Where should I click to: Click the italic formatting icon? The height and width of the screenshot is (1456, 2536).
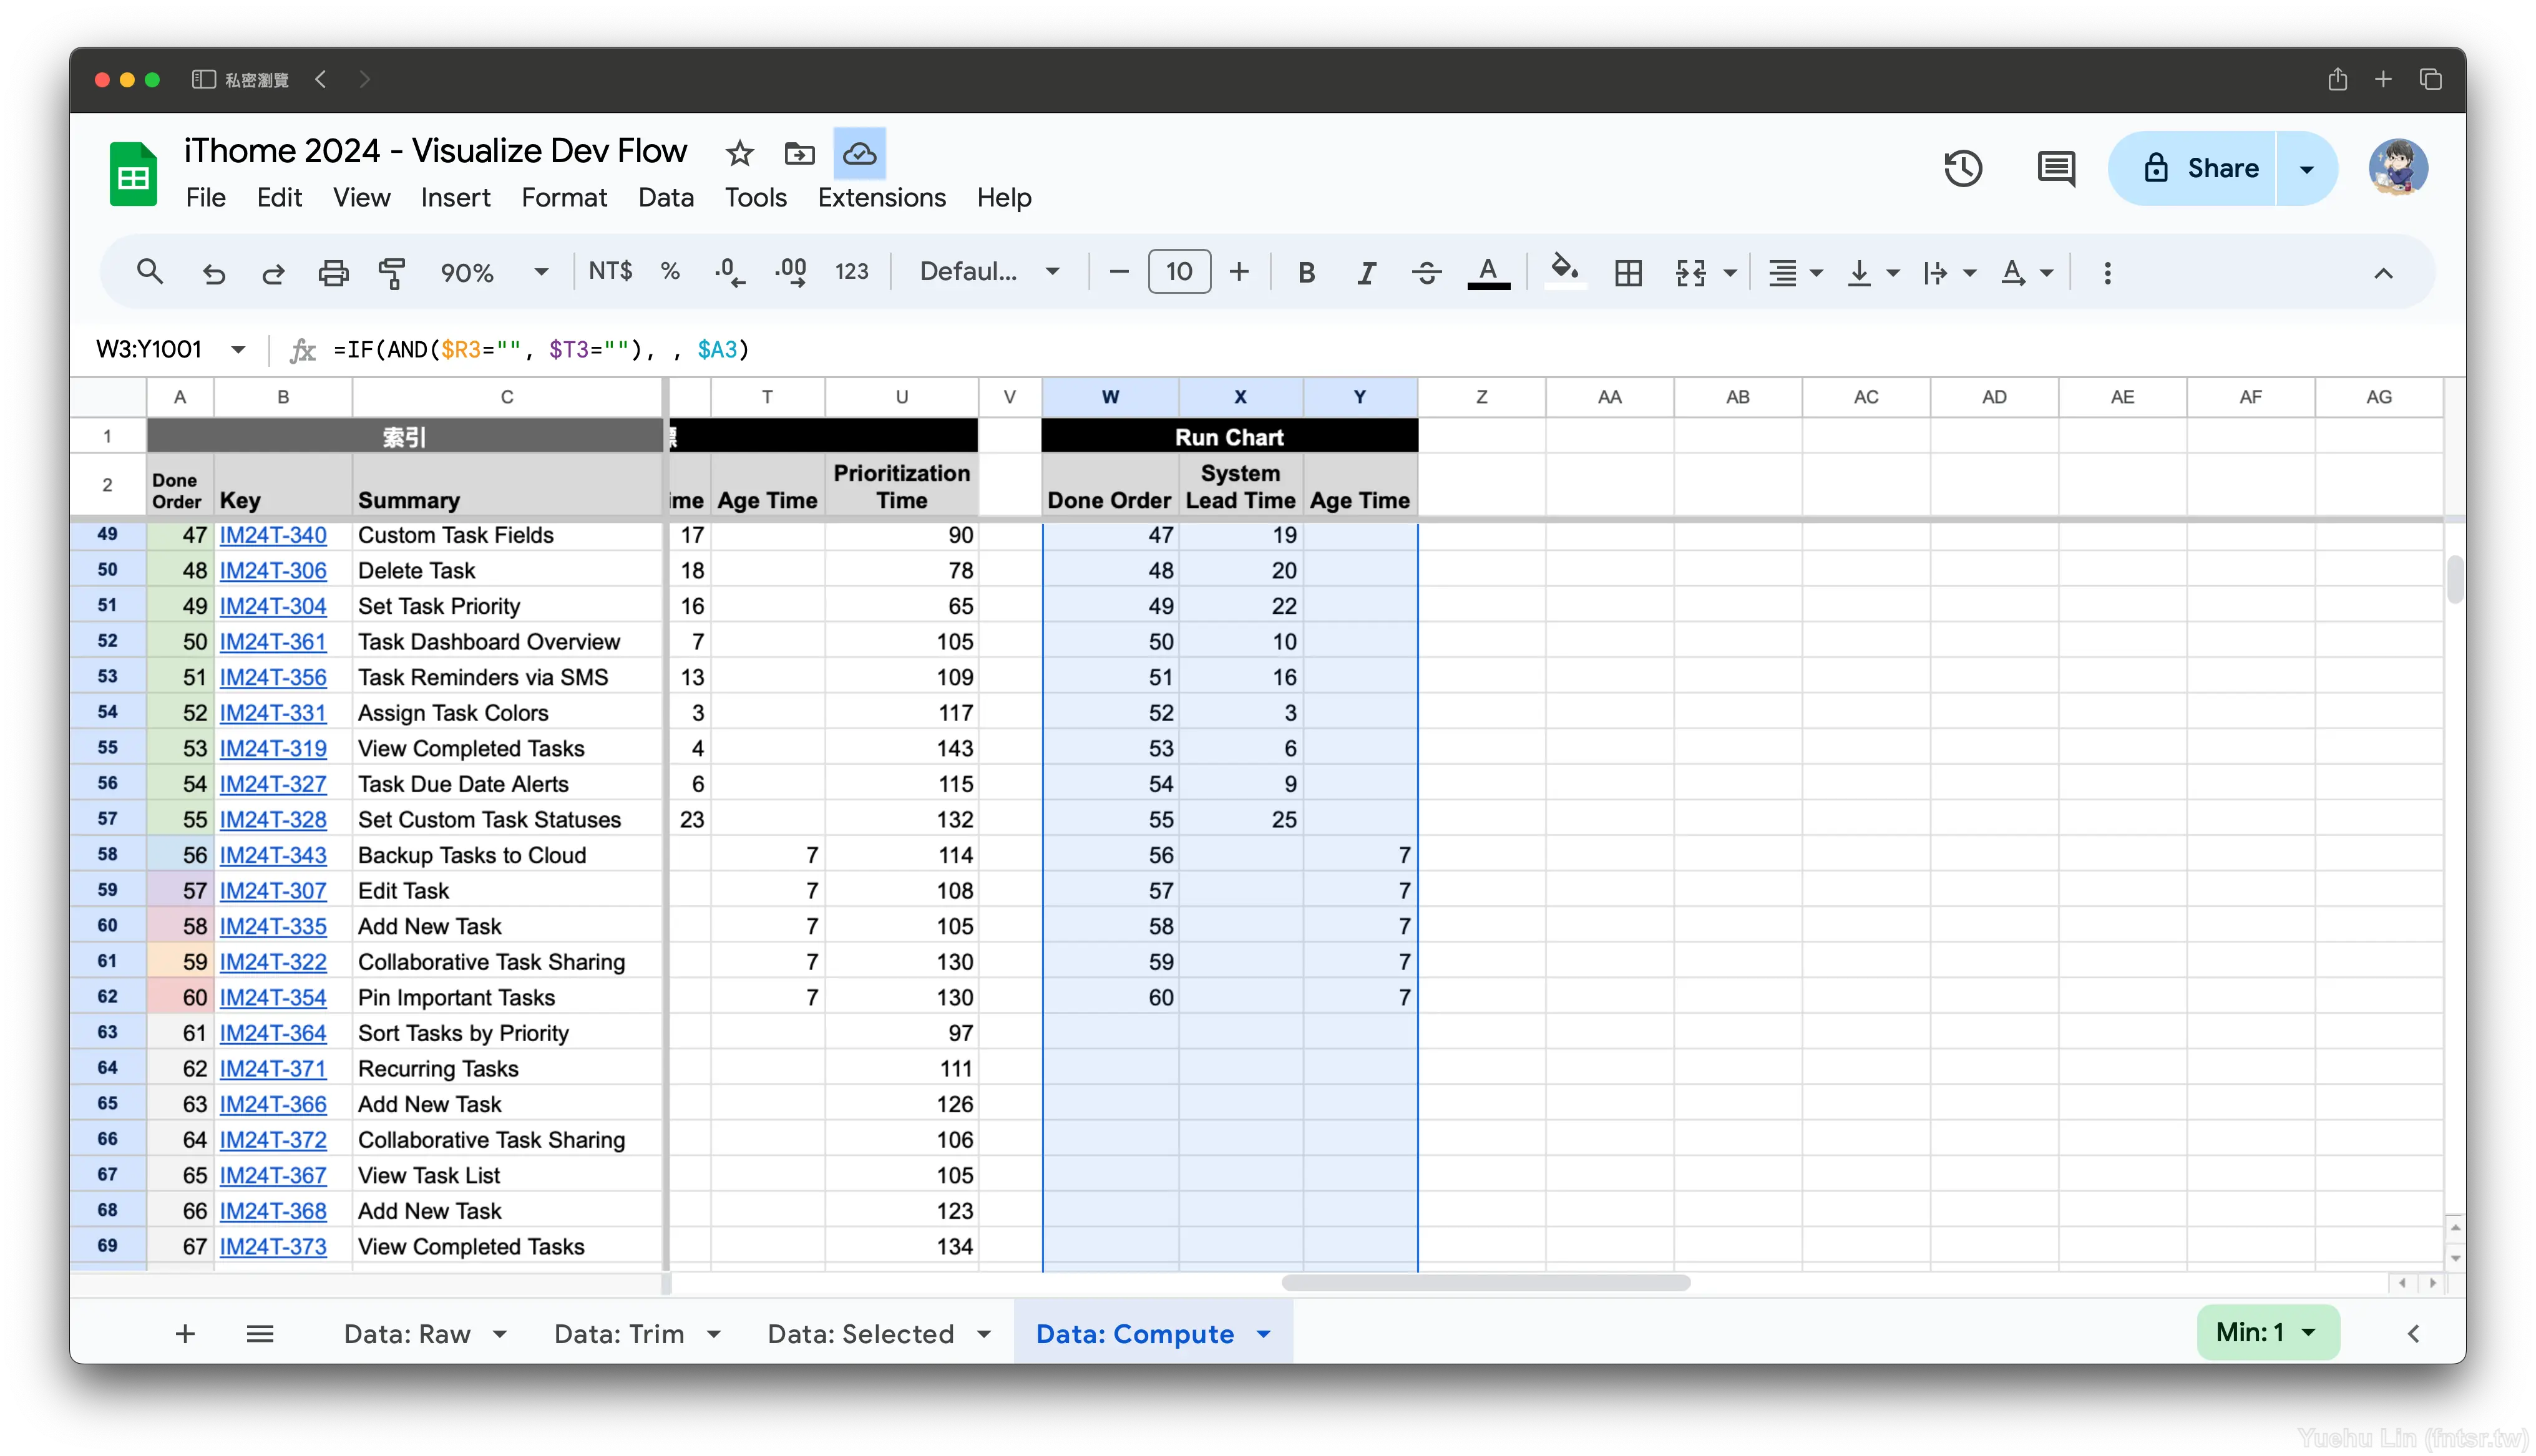1365,272
